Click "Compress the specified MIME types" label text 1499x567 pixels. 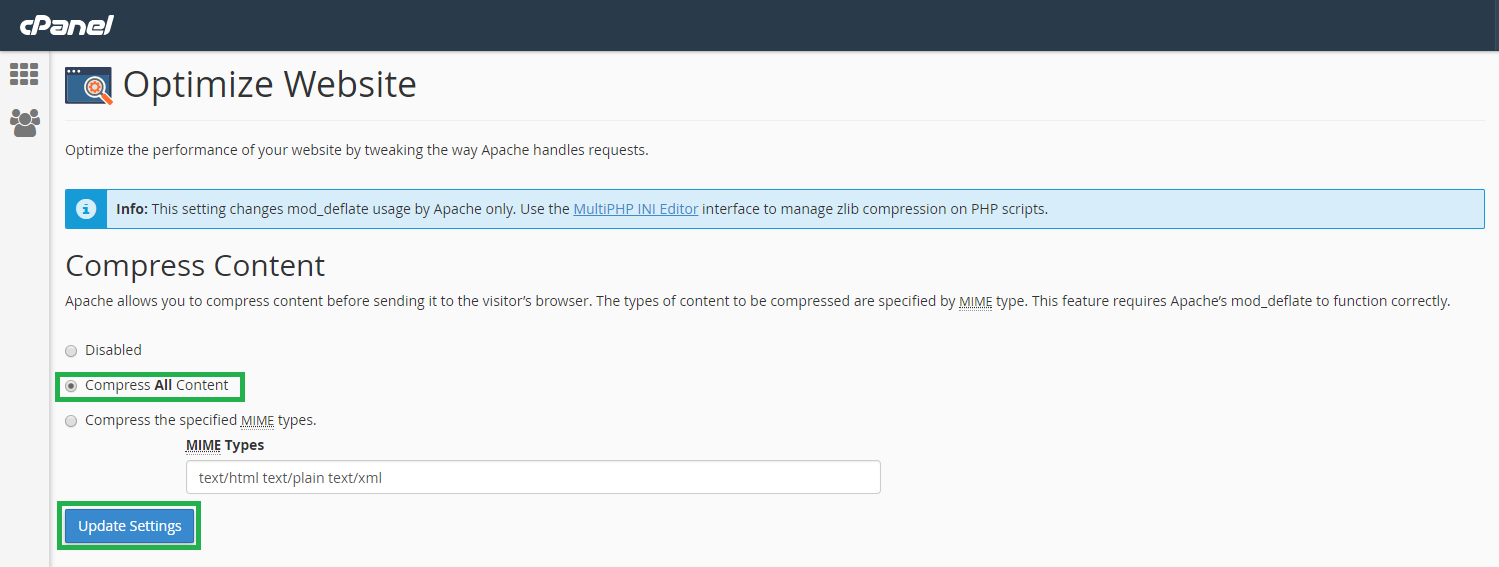coord(200,420)
